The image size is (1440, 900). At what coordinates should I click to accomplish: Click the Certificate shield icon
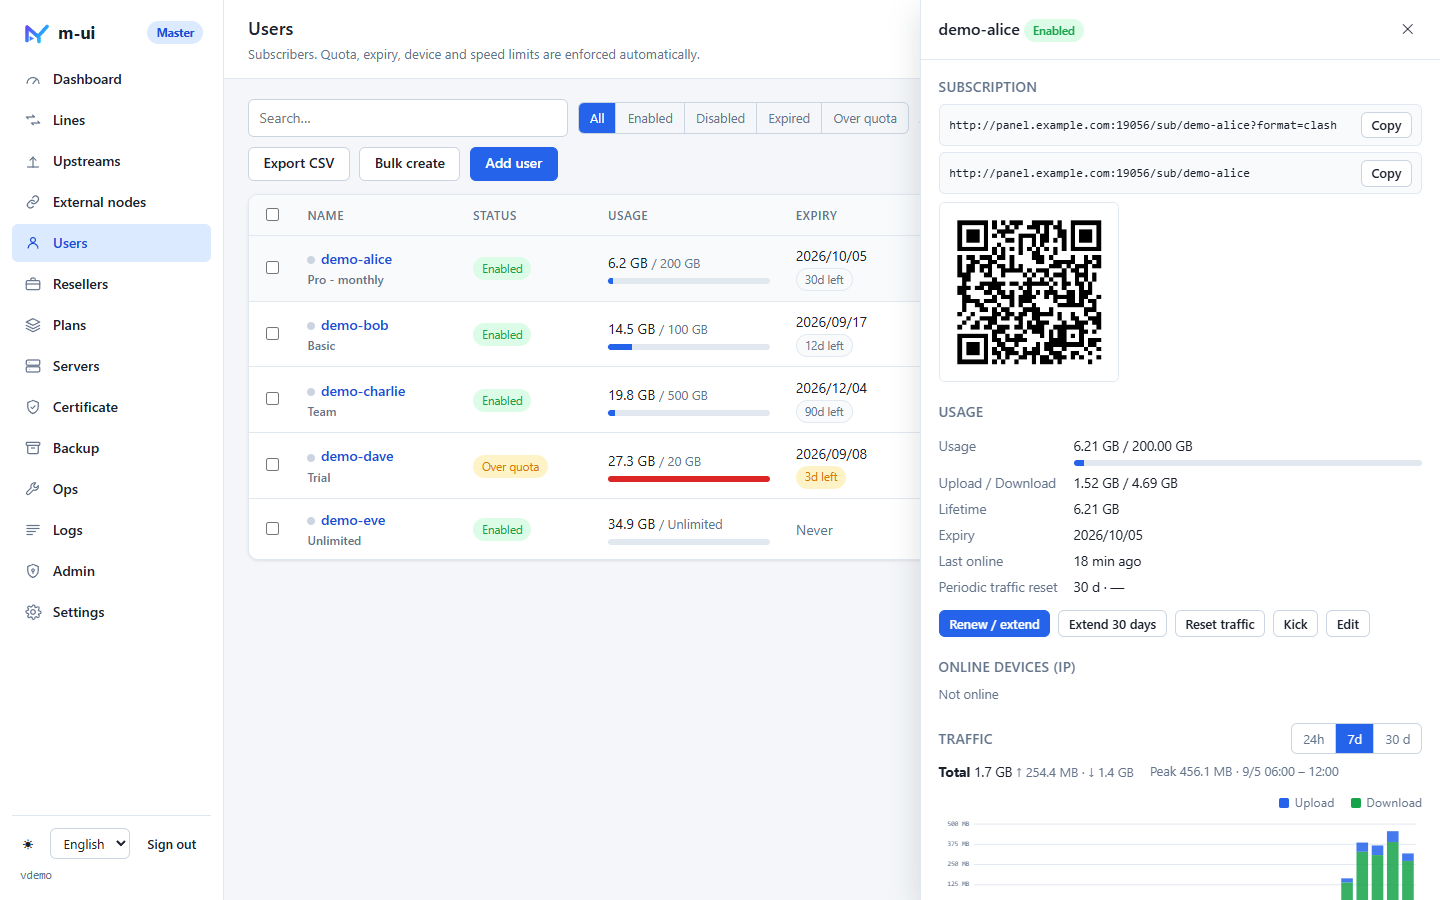point(33,407)
